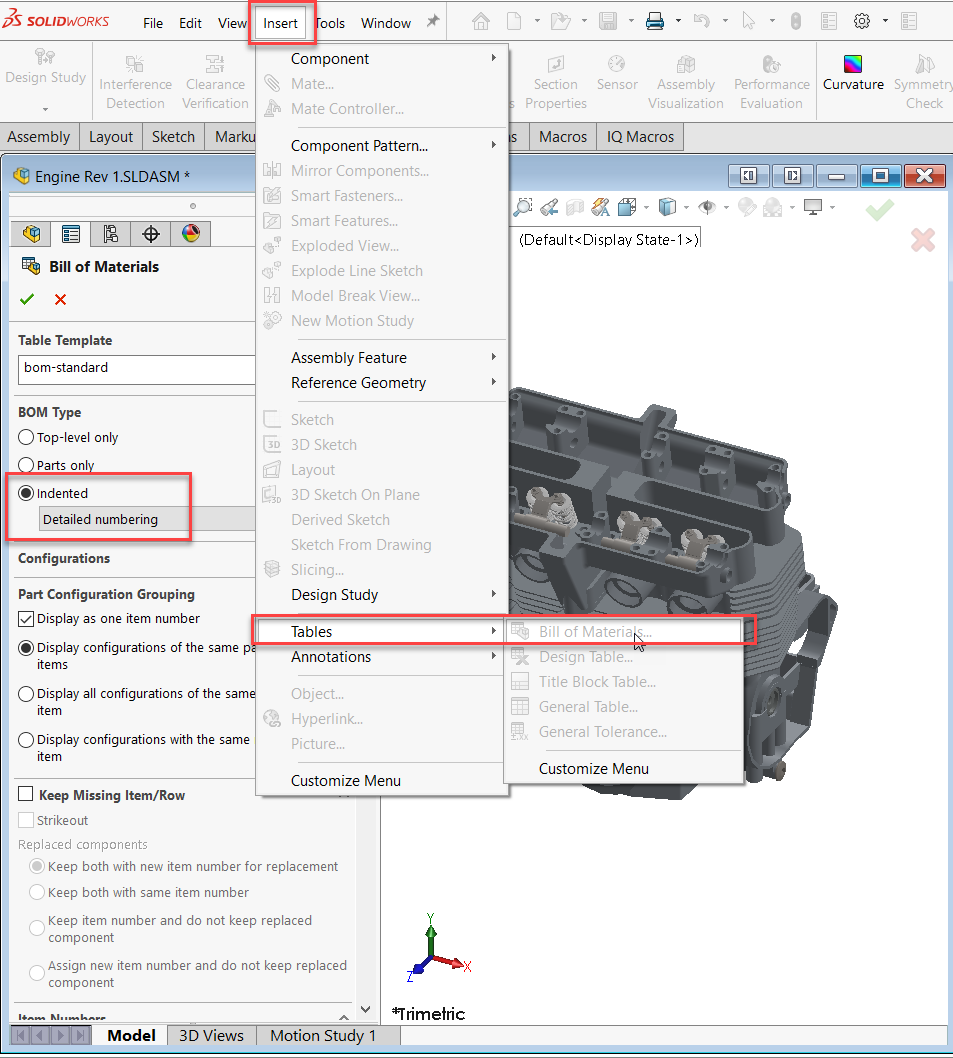Image resolution: width=953 pixels, height=1058 pixels.
Task: Click the Options gear icon
Action: [x=862, y=22]
